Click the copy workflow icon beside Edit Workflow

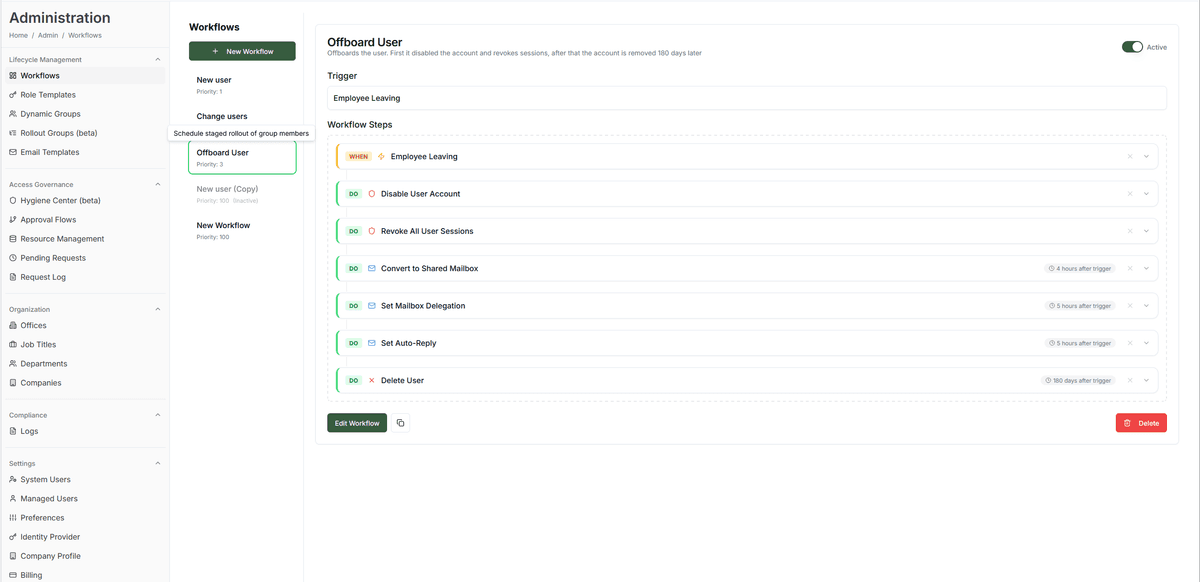coord(400,422)
